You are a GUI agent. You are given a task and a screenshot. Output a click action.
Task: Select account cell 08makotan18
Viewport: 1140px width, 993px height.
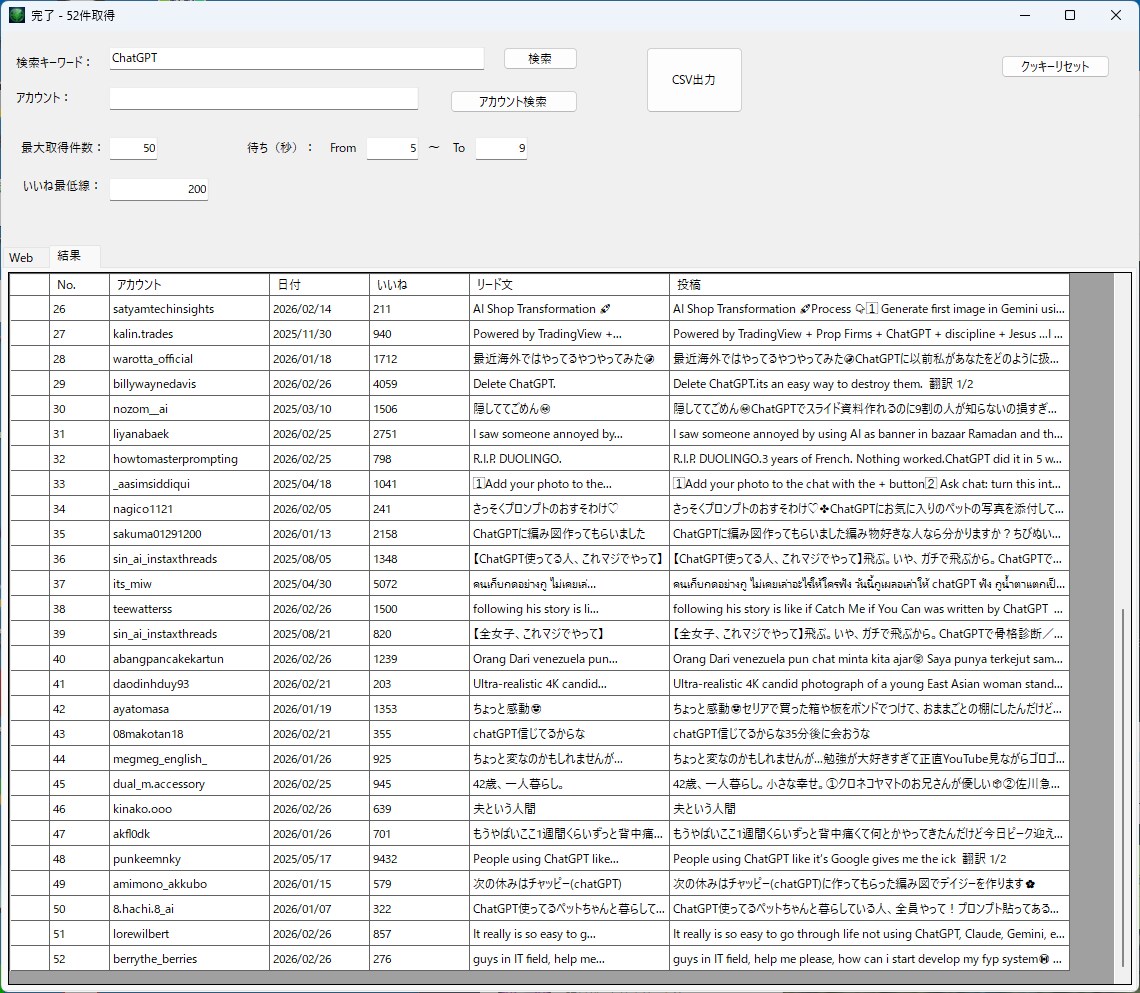[x=189, y=734]
